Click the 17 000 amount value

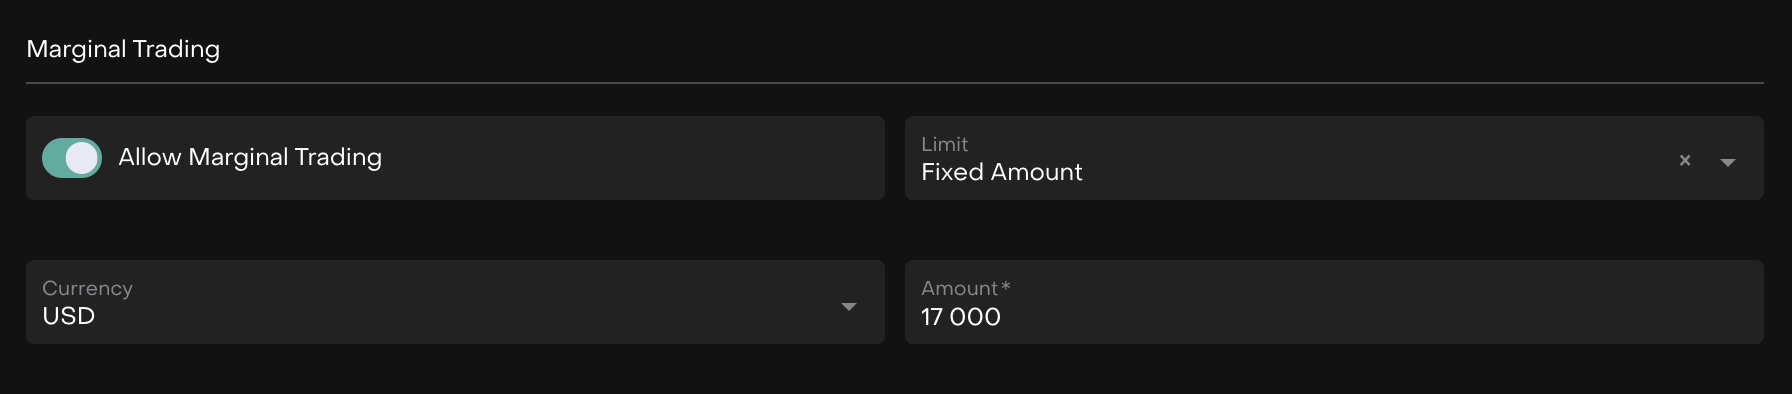pos(961,317)
